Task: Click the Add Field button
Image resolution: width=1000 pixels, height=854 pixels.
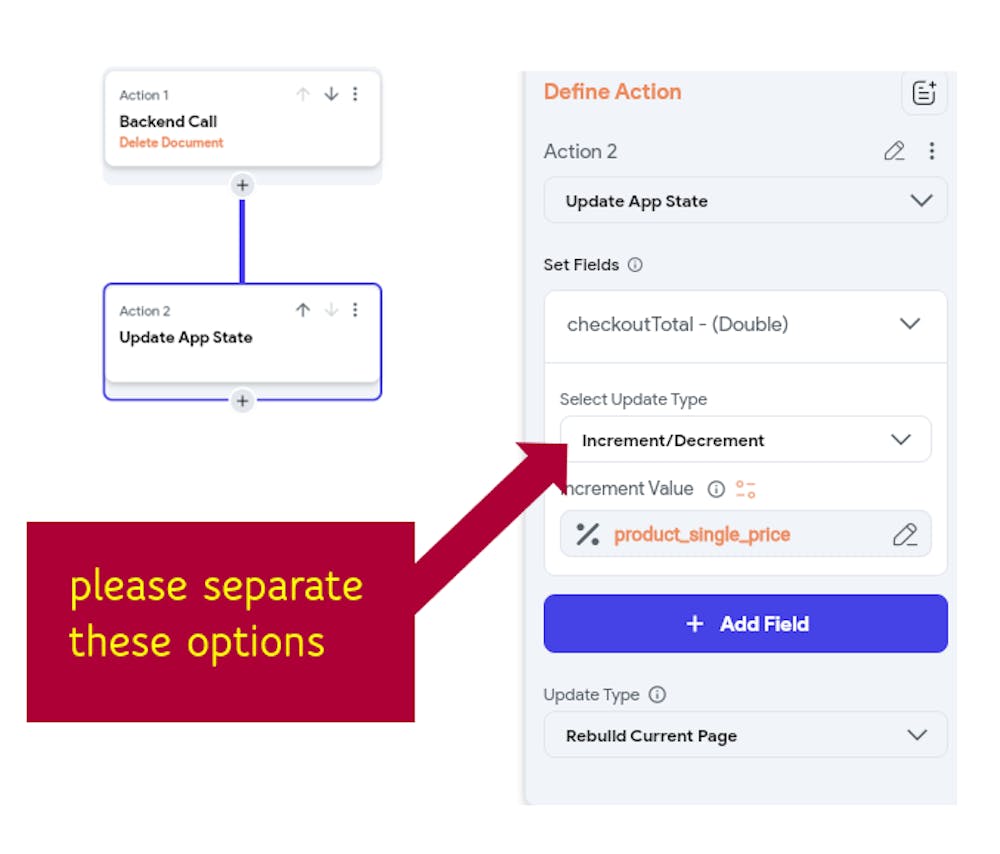Action: tap(745, 623)
